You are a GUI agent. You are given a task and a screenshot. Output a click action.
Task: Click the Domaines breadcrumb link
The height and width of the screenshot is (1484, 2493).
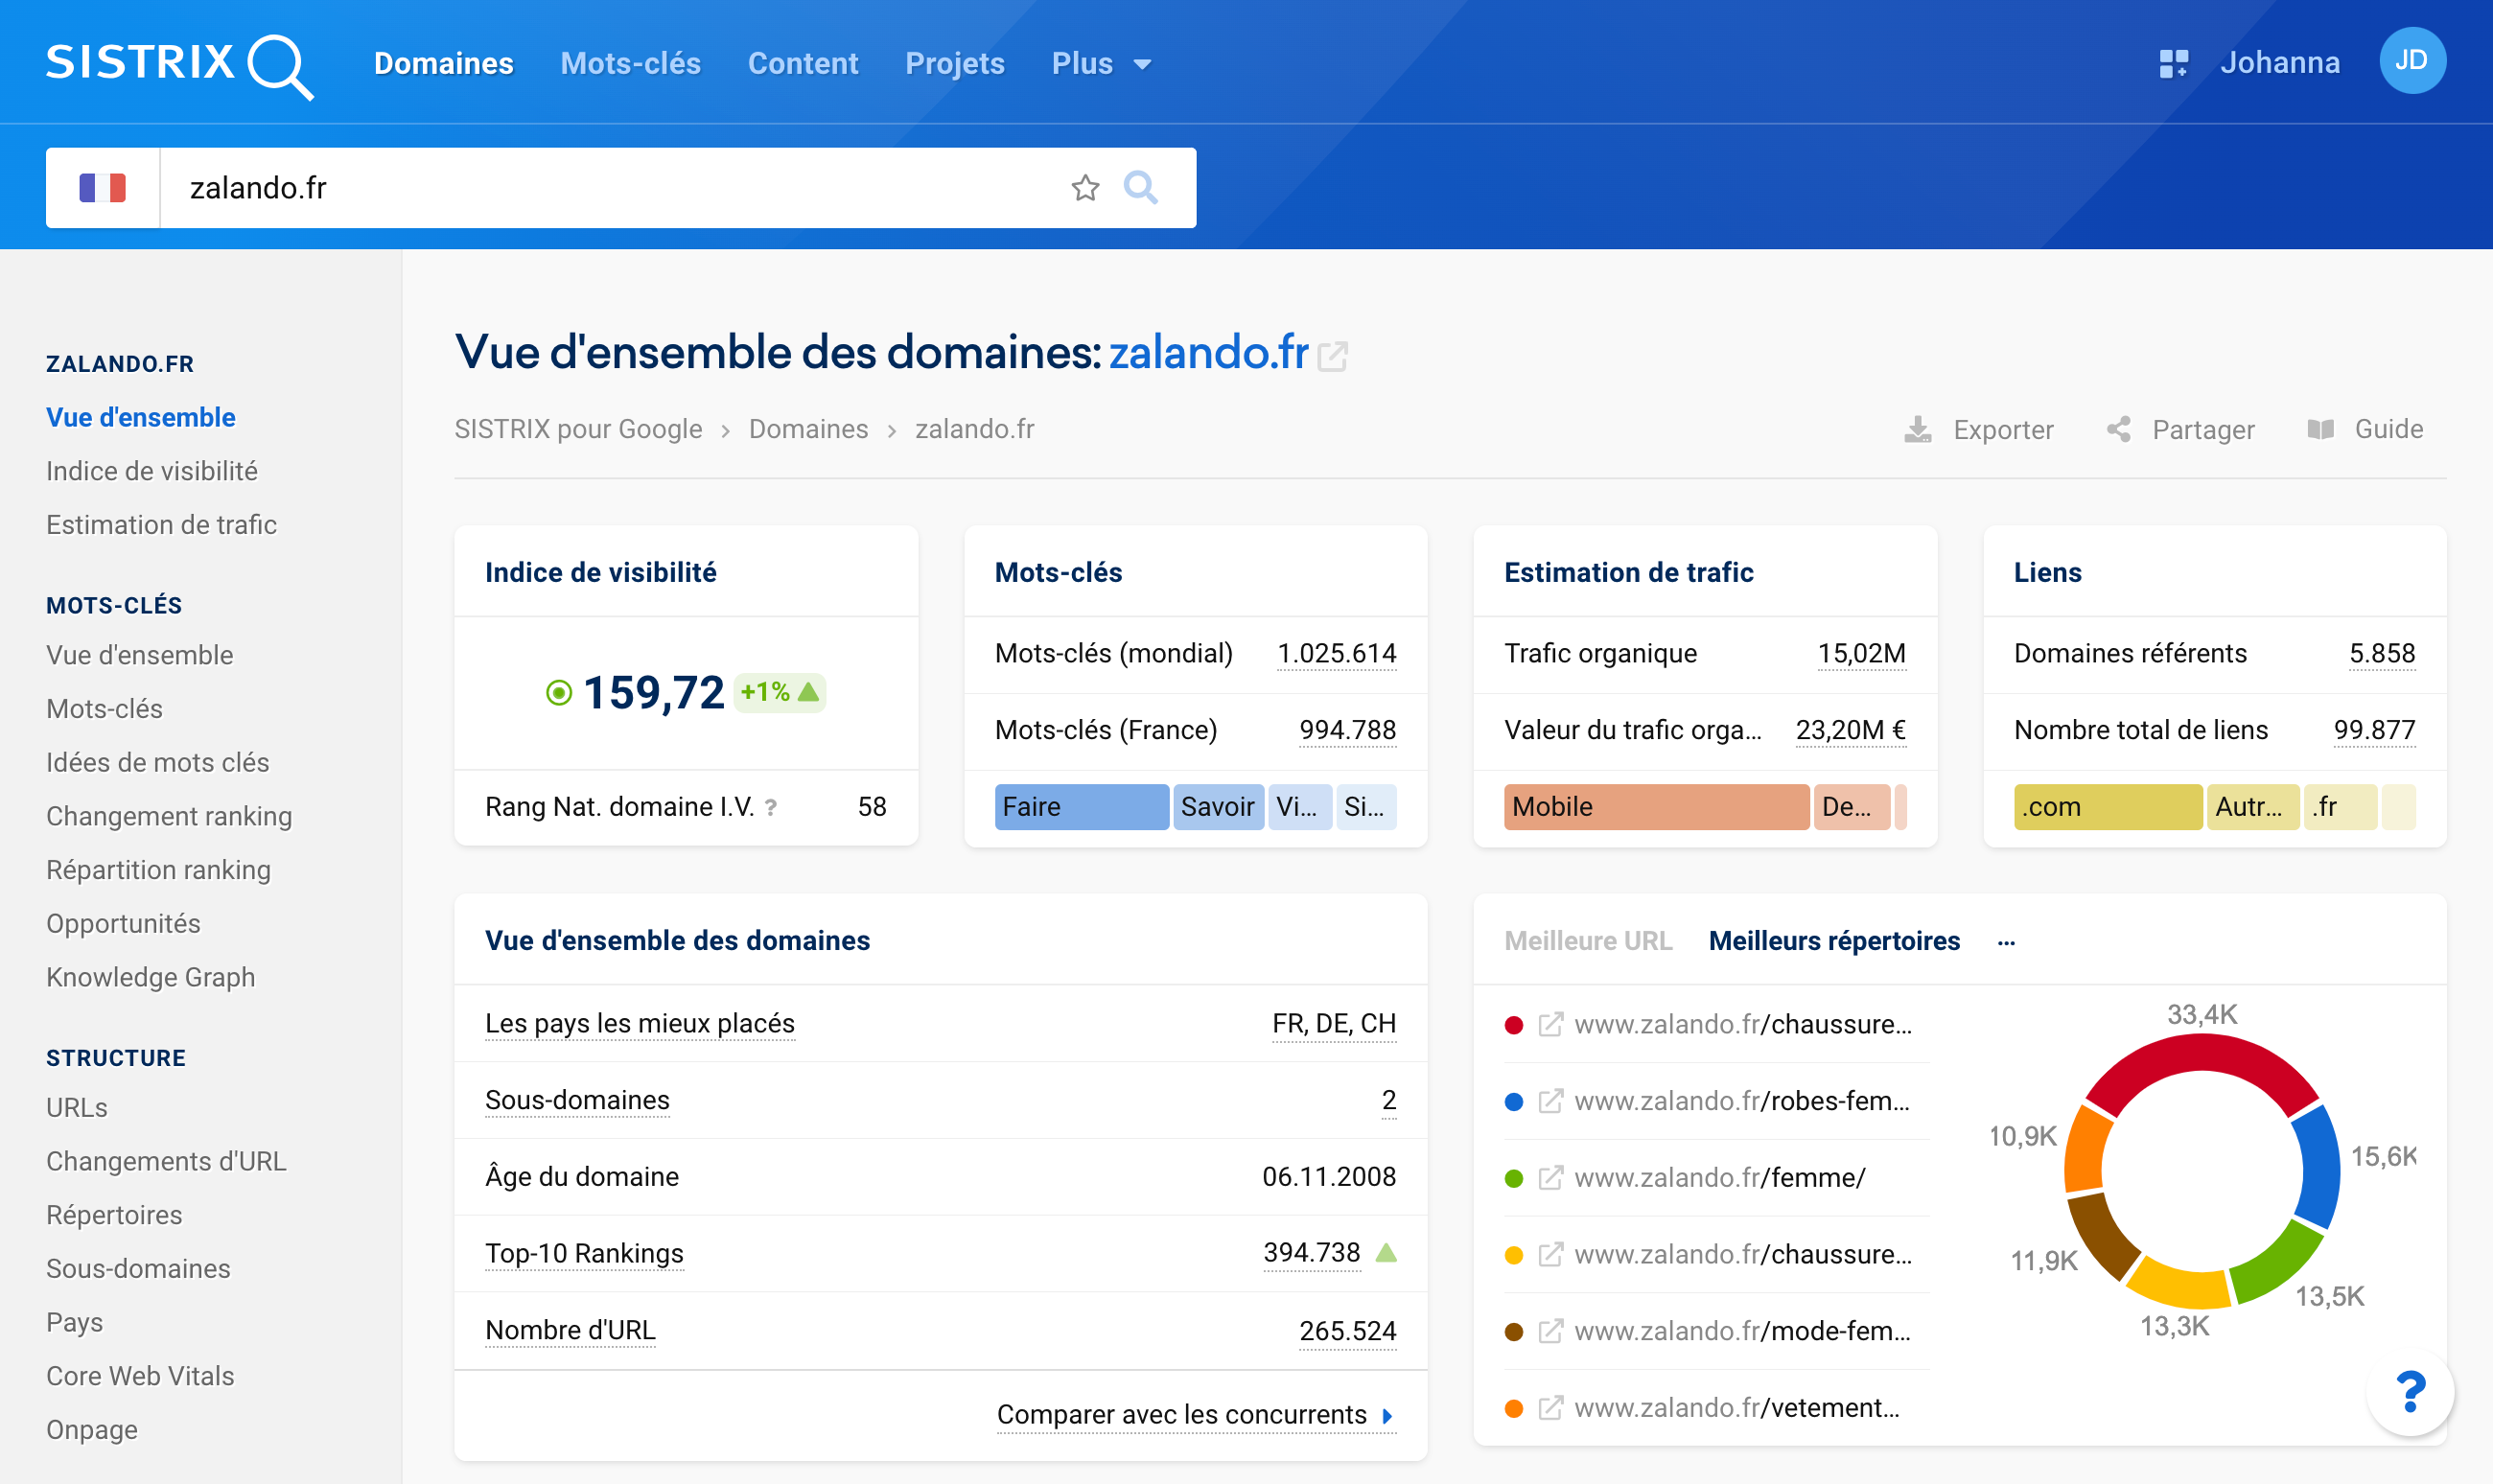(808, 429)
